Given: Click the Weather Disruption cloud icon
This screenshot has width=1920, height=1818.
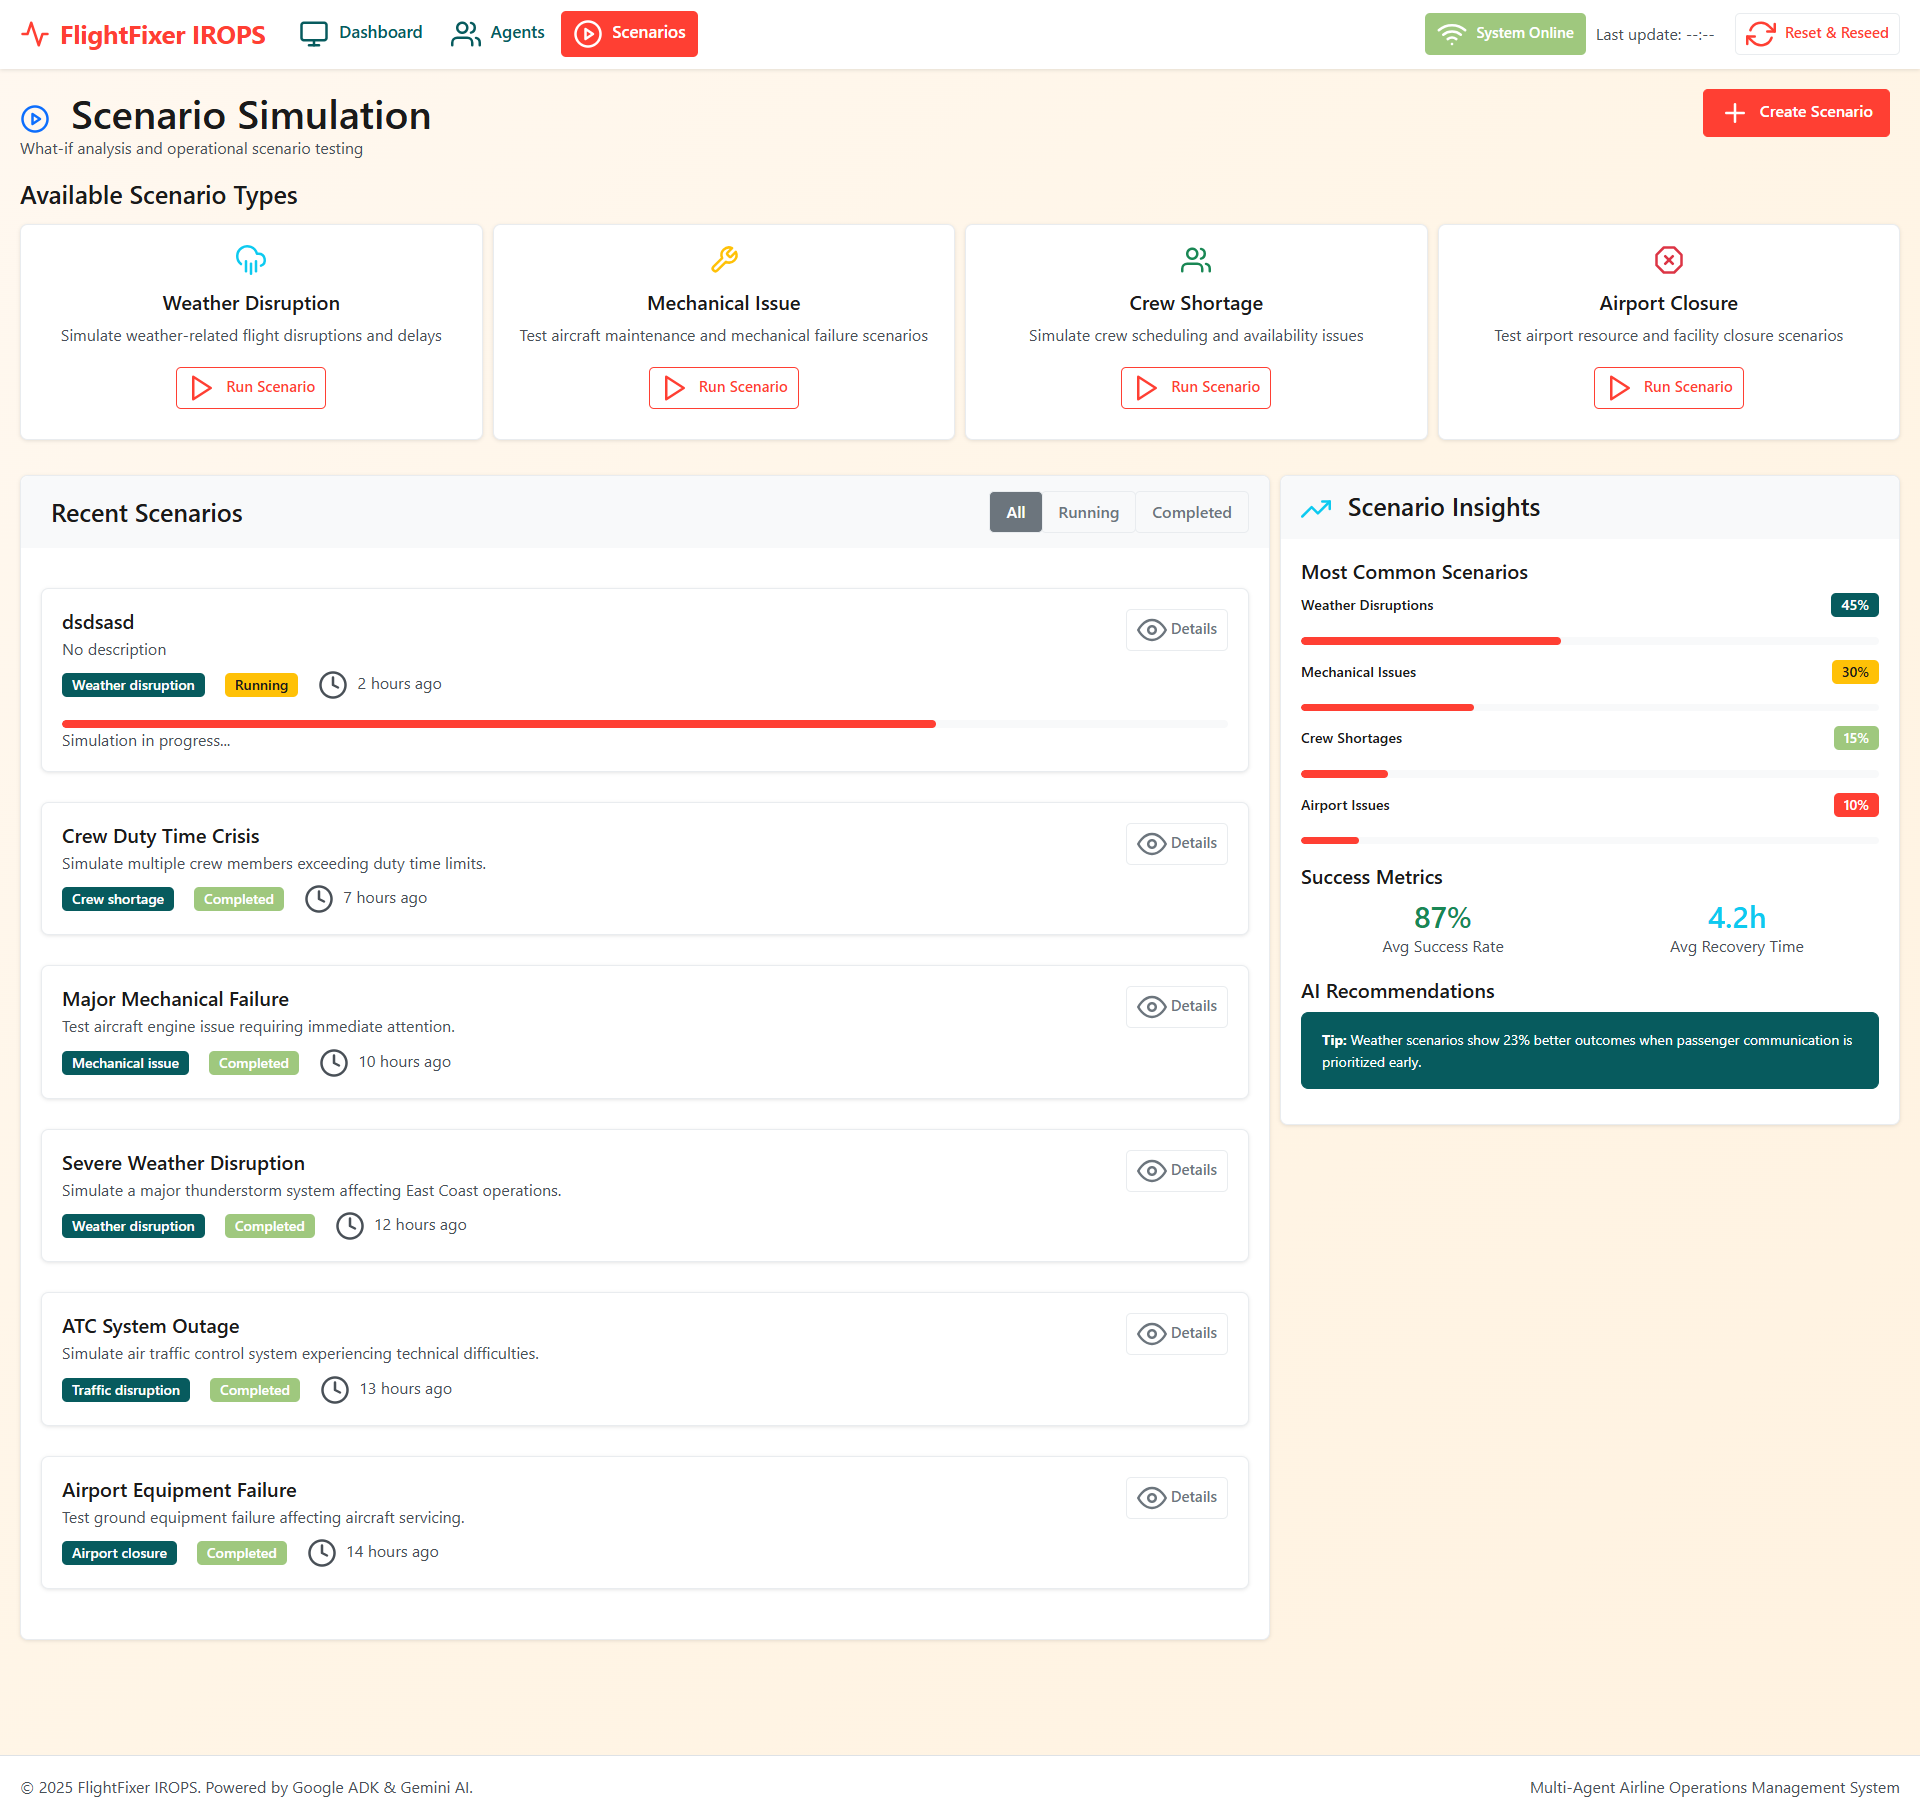Looking at the screenshot, I should click(250, 260).
